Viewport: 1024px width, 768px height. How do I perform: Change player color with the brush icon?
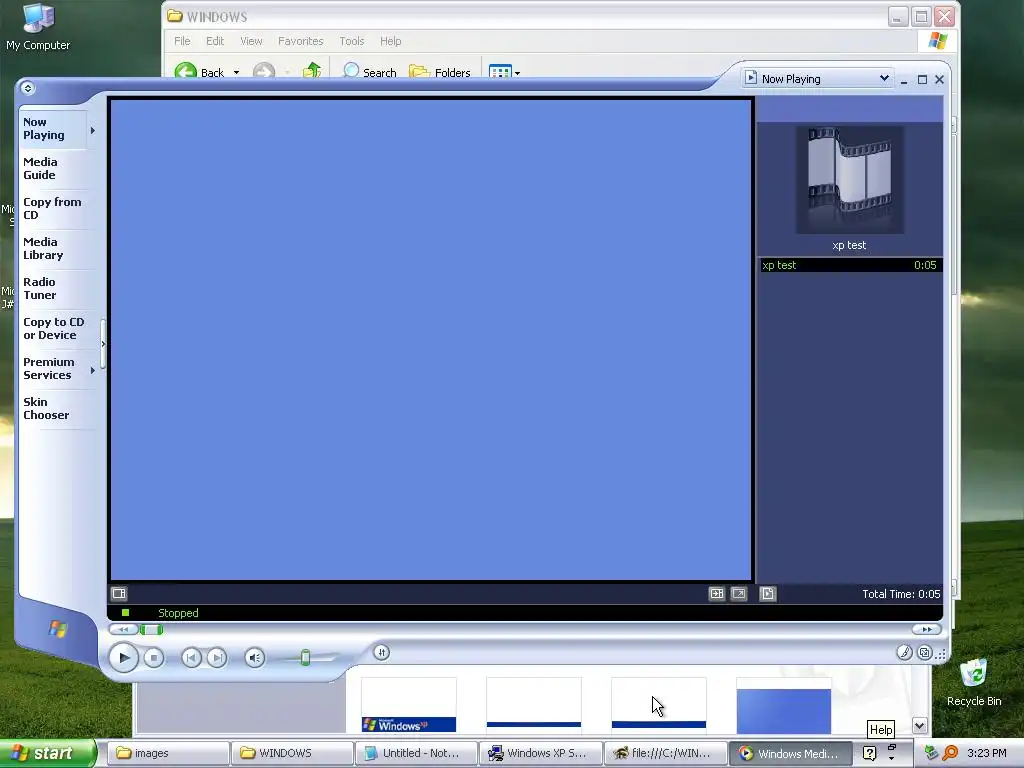904,652
